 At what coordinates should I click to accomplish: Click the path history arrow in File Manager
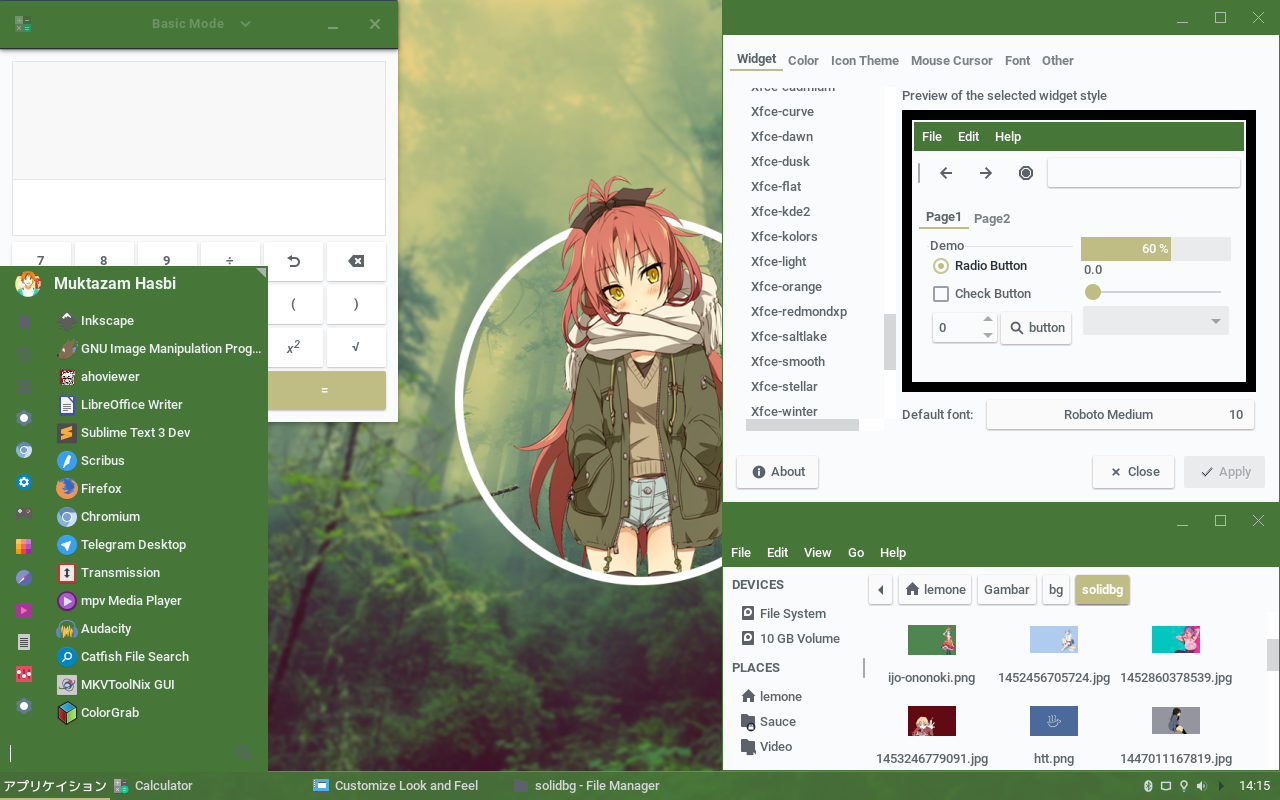(x=880, y=590)
